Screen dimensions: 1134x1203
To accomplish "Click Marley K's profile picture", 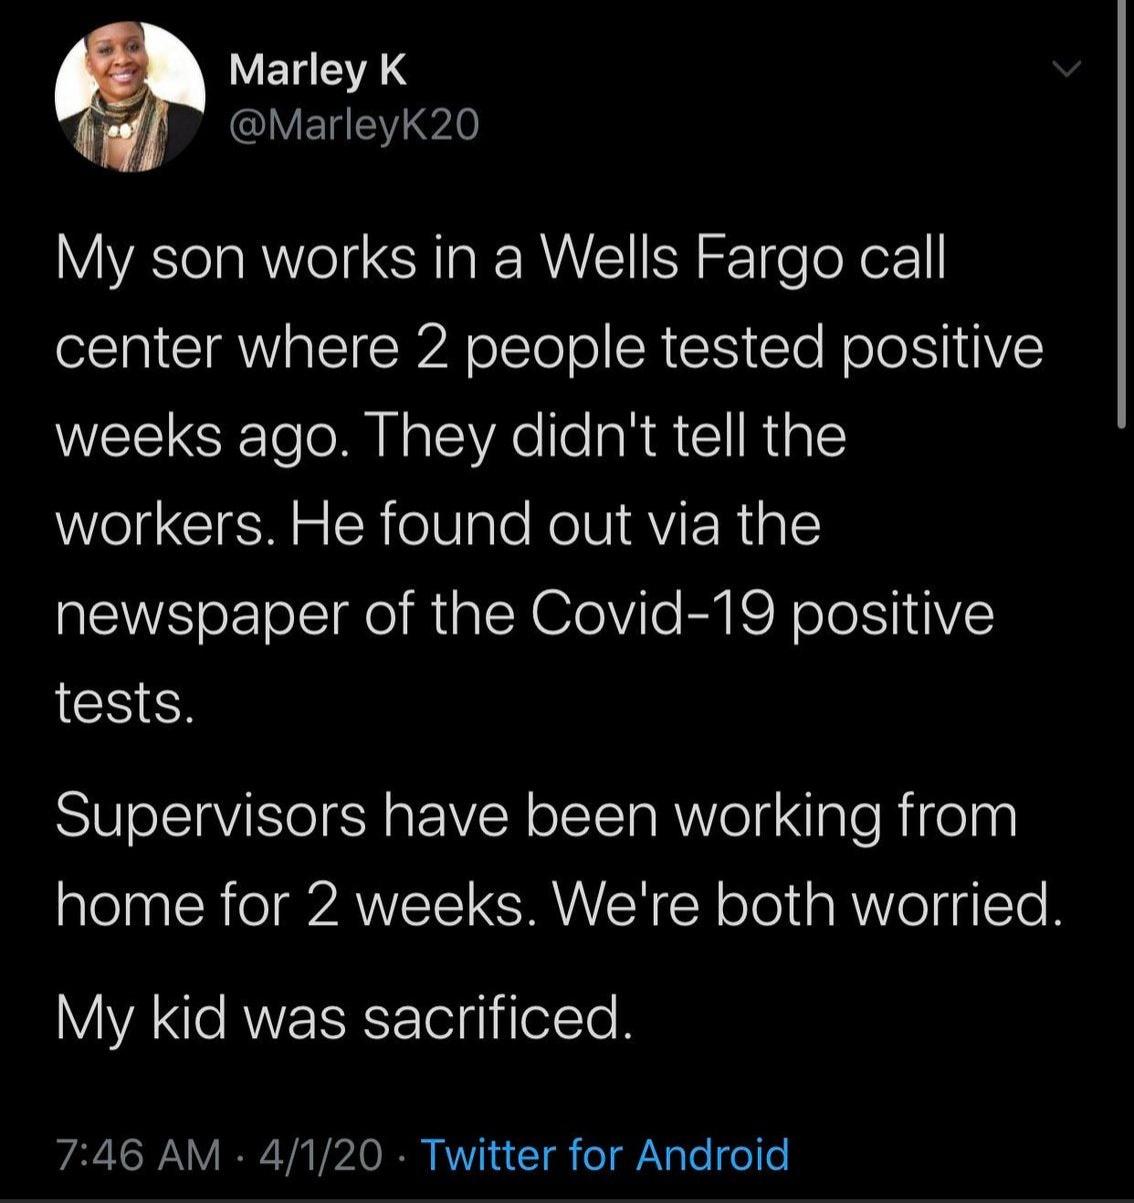I will coord(130,98).
